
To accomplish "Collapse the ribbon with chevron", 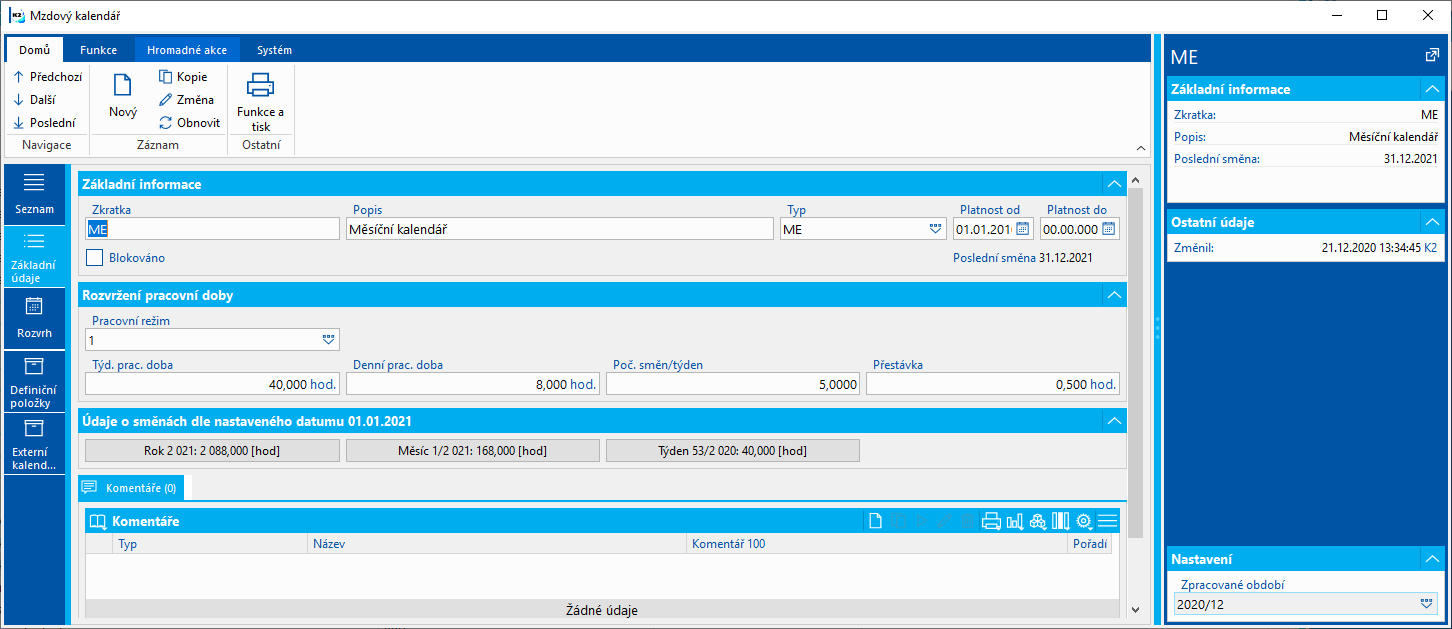I will click(1141, 147).
